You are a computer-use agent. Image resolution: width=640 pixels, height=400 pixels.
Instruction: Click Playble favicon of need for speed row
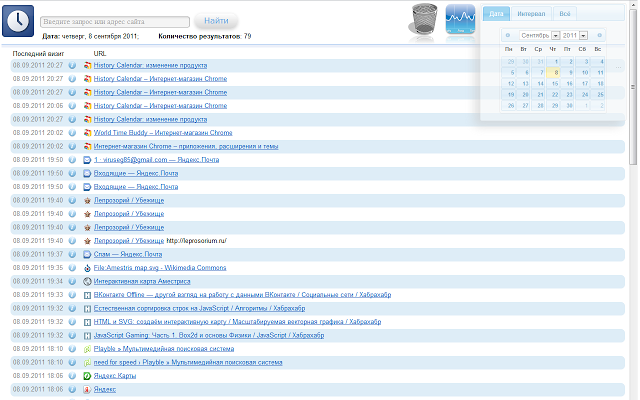click(87, 362)
